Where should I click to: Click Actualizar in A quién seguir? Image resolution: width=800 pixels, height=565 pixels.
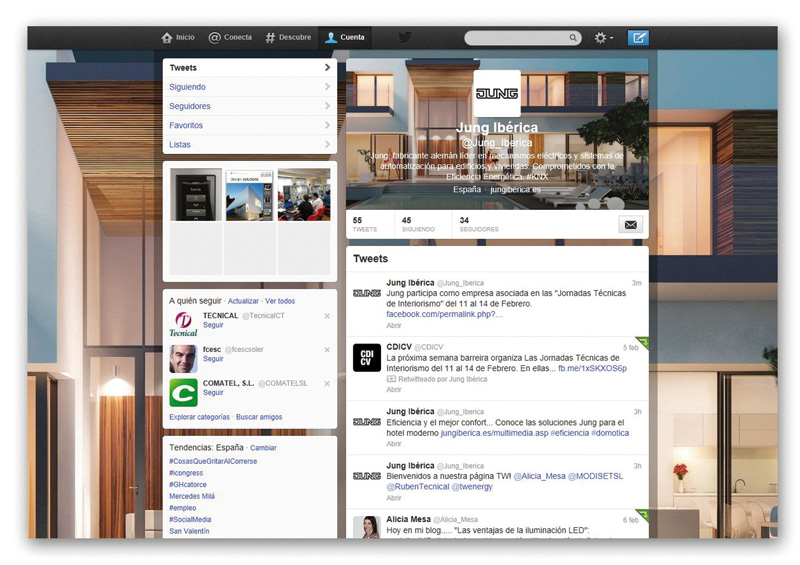pyautogui.click(x=243, y=301)
